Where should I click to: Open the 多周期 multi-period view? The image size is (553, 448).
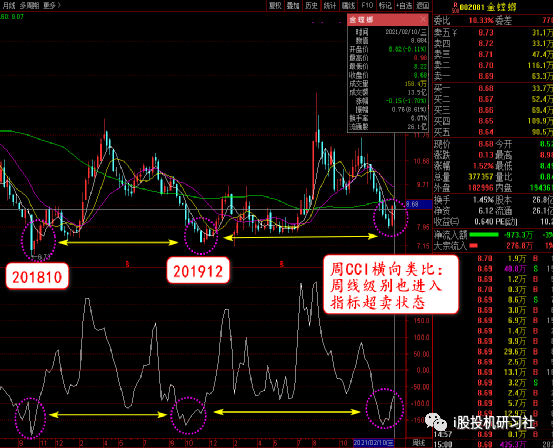pos(30,5)
